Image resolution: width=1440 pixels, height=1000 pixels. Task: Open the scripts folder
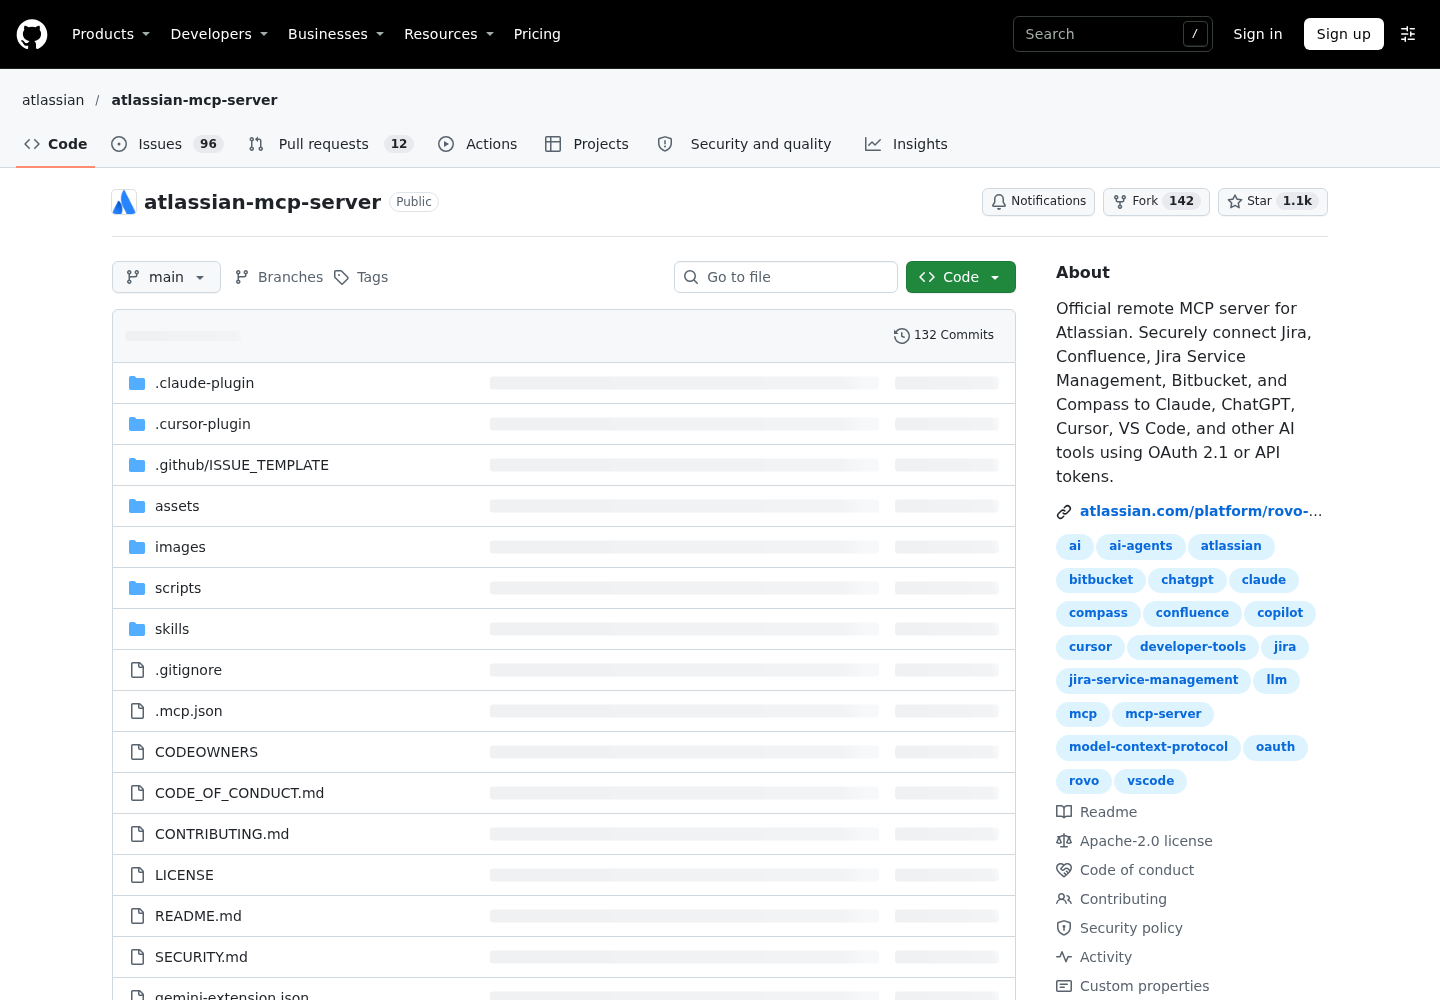tap(178, 588)
